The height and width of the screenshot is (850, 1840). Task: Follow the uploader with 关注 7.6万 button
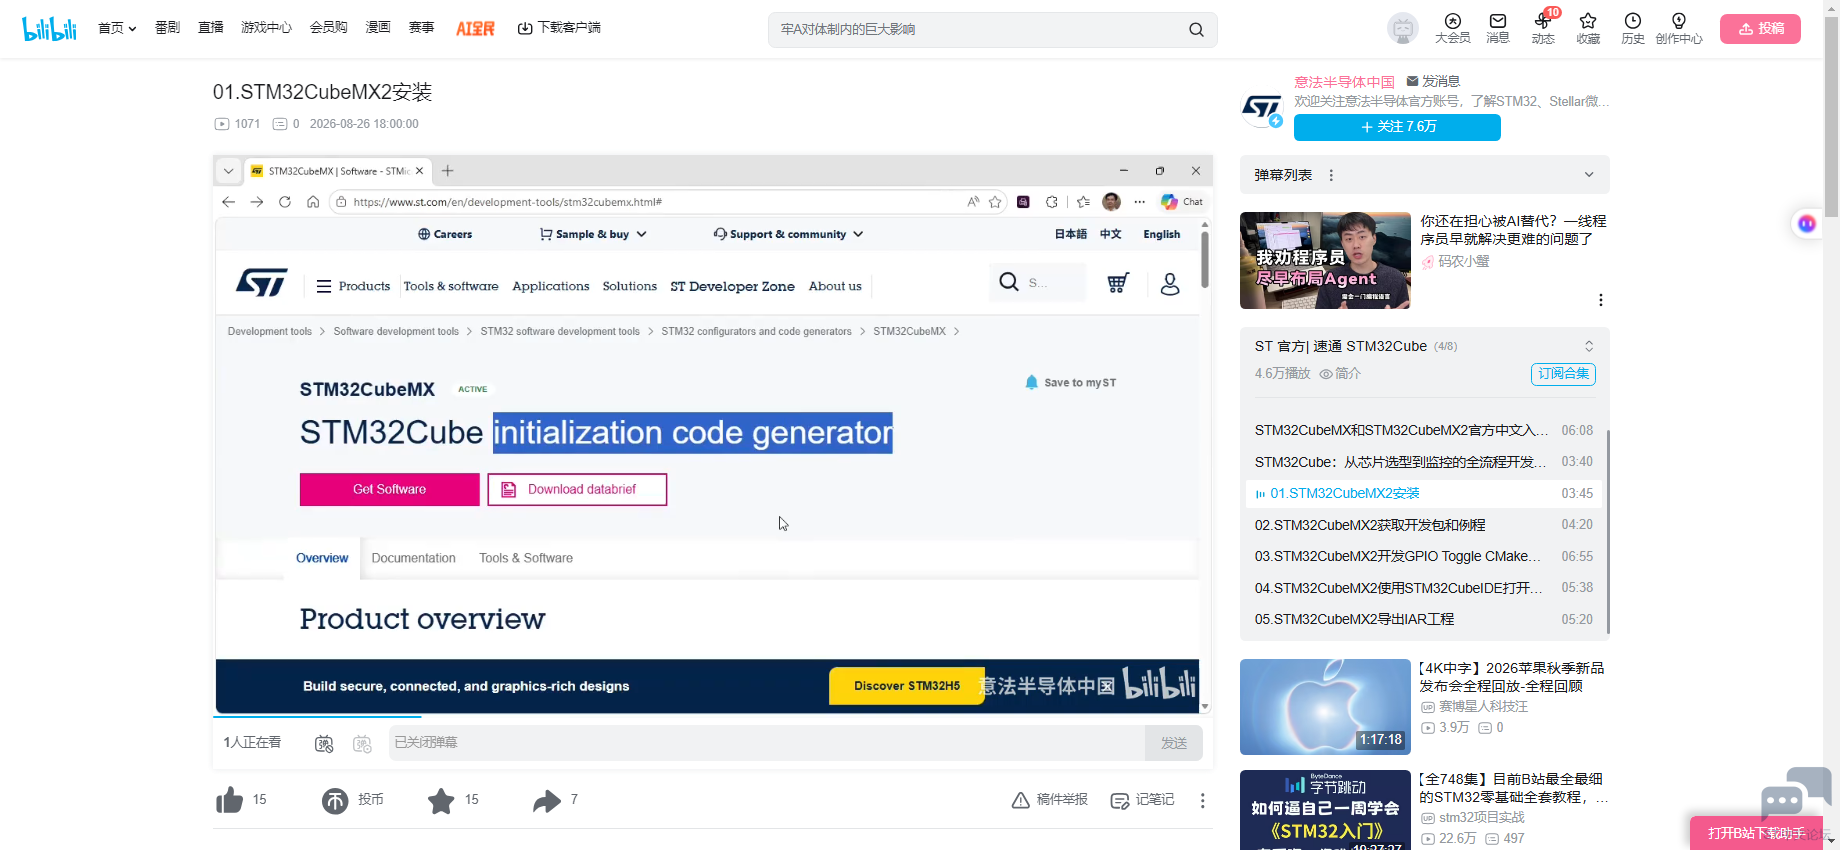(x=1397, y=127)
